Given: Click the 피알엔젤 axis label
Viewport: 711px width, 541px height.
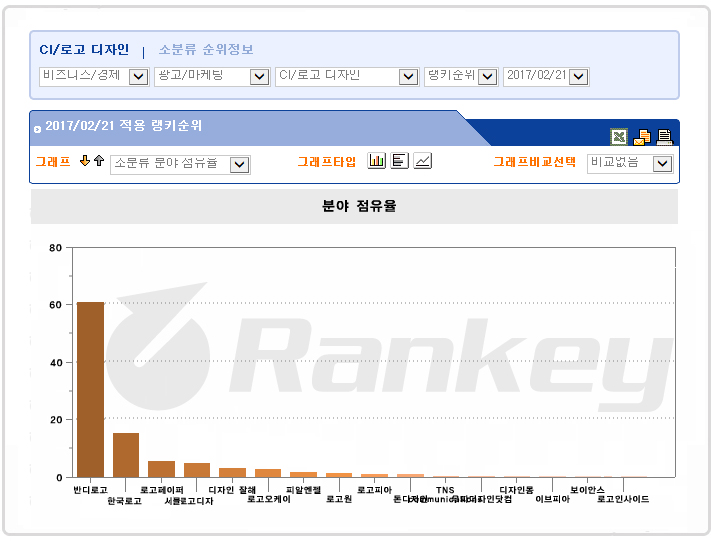Looking at the screenshot, I should [303, 490].
